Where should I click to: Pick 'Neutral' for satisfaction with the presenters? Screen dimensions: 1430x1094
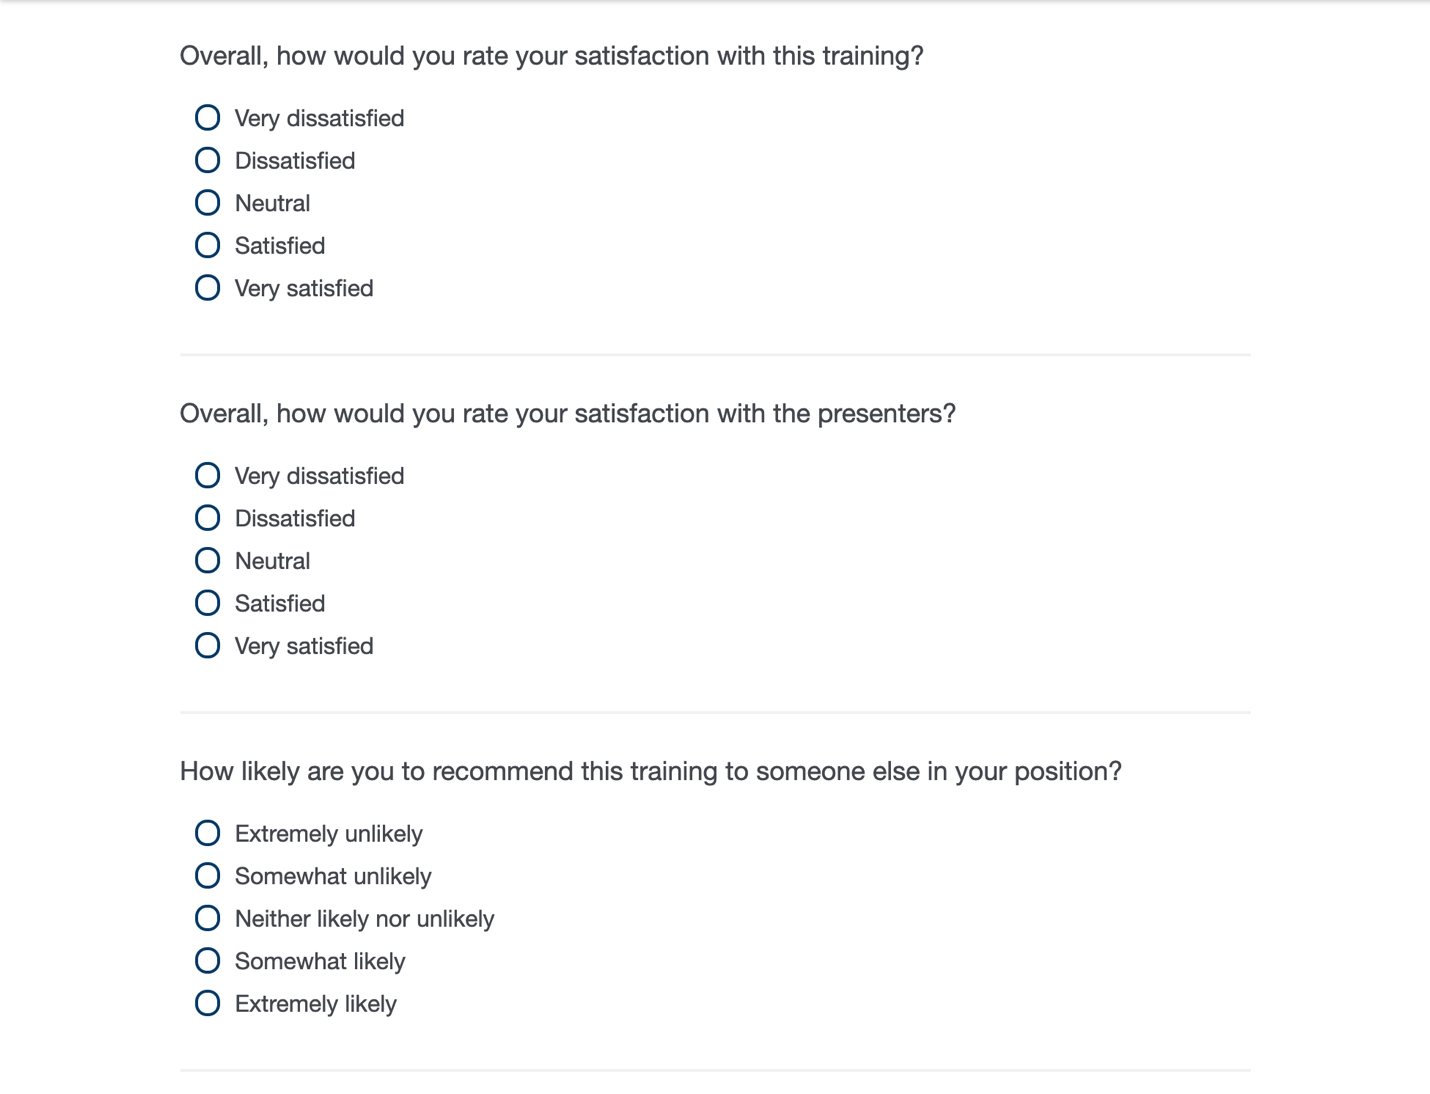click(x=207, y=561)
